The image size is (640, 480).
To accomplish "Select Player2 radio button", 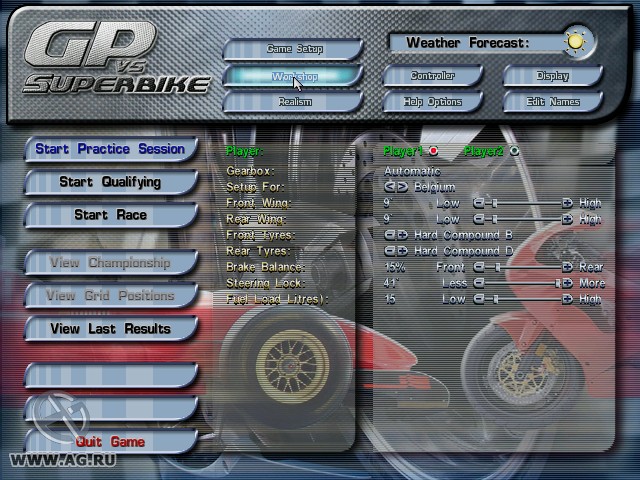I will [514, 151].
